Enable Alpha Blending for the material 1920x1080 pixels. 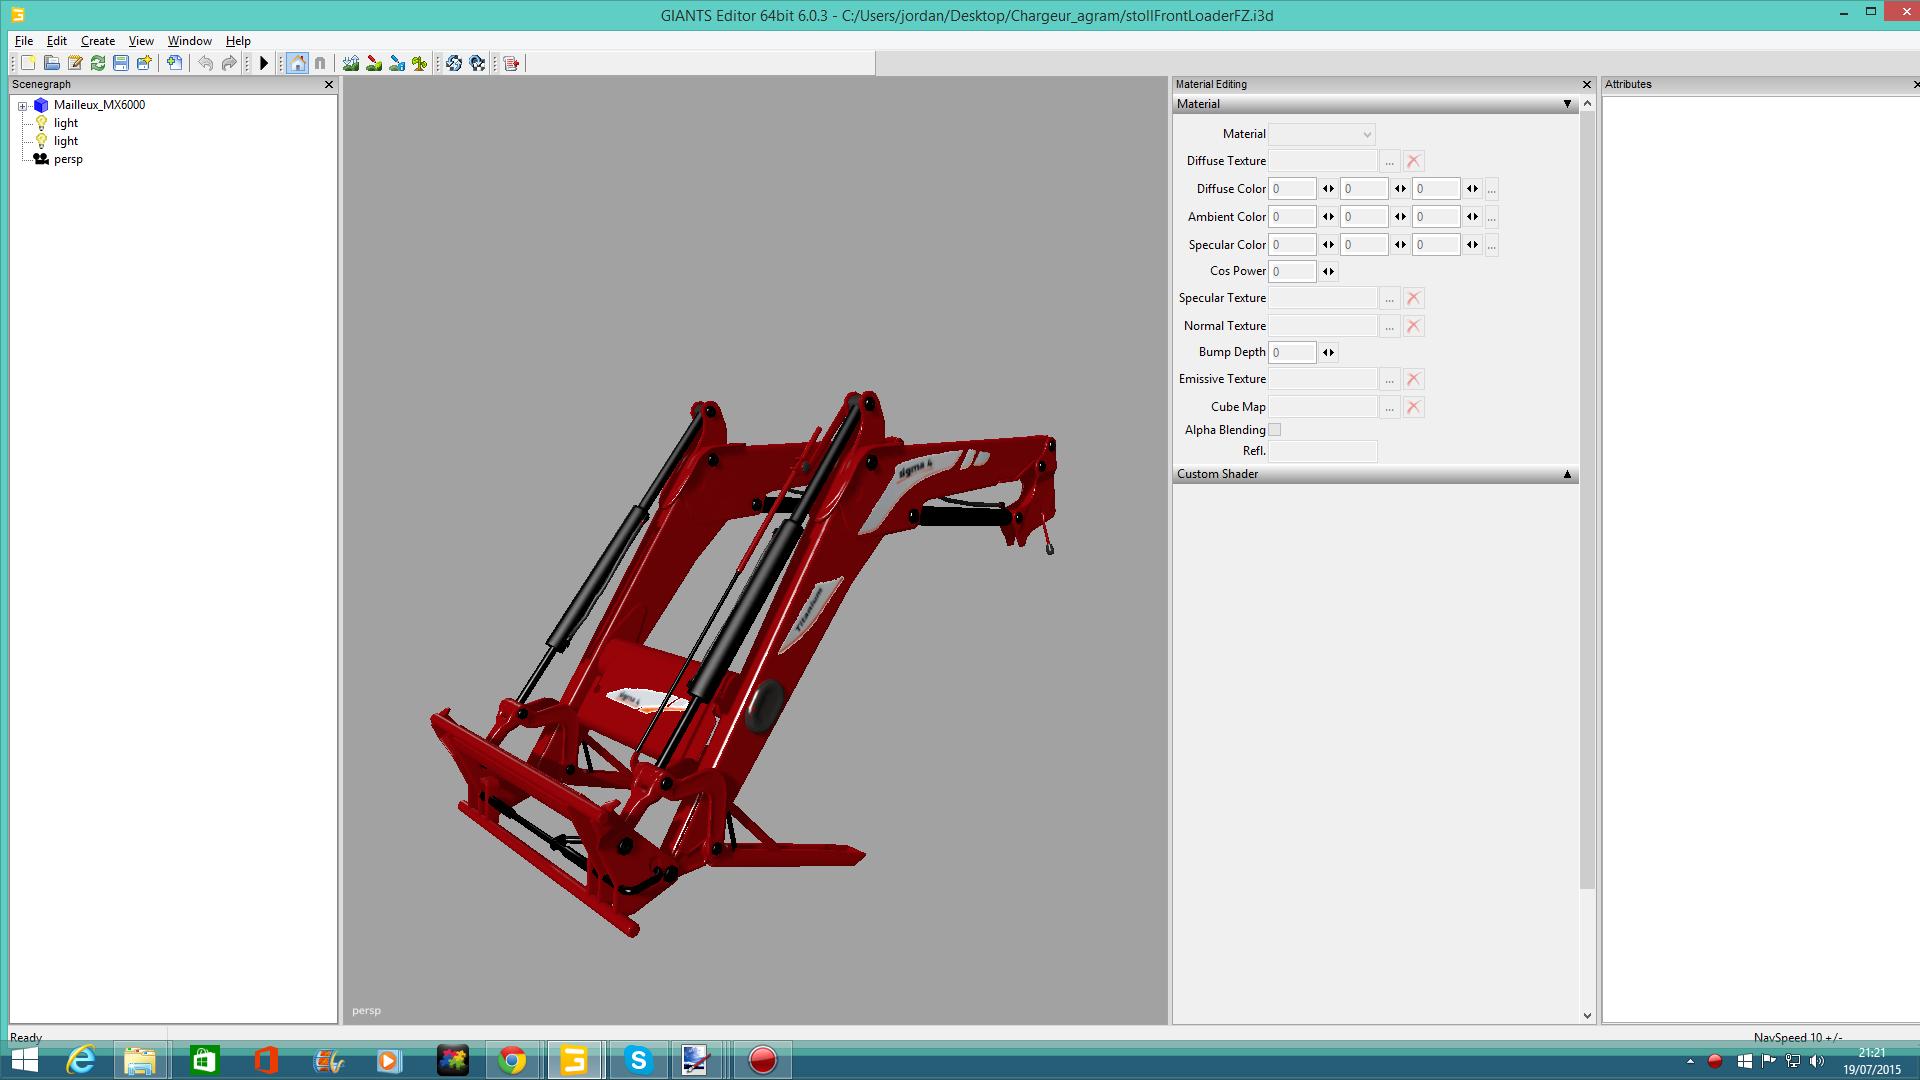click(1276, 429)
